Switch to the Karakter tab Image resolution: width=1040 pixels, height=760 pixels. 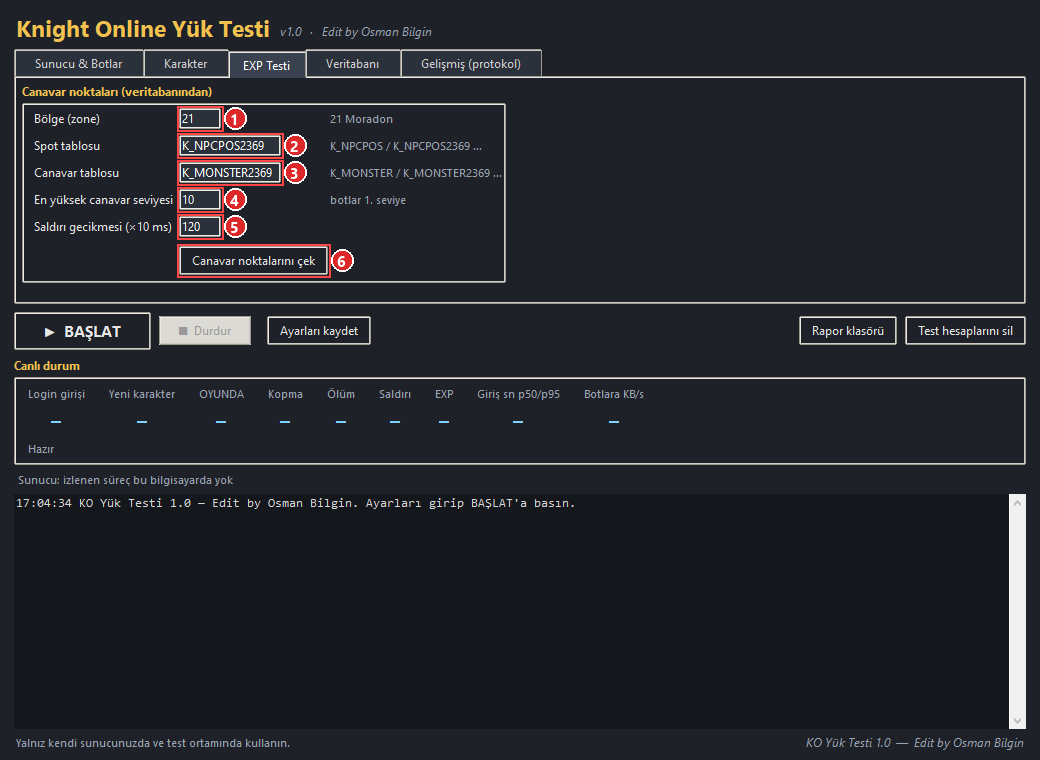tap(186, 64)
